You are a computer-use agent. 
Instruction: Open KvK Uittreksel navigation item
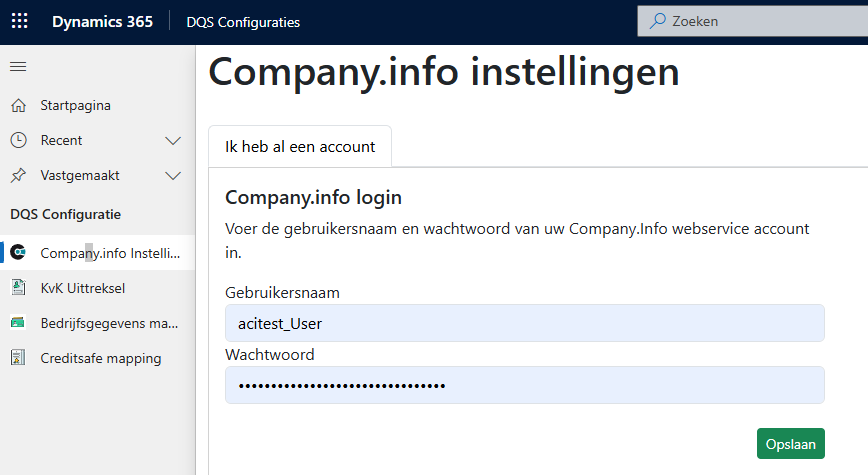click(83, 288)
